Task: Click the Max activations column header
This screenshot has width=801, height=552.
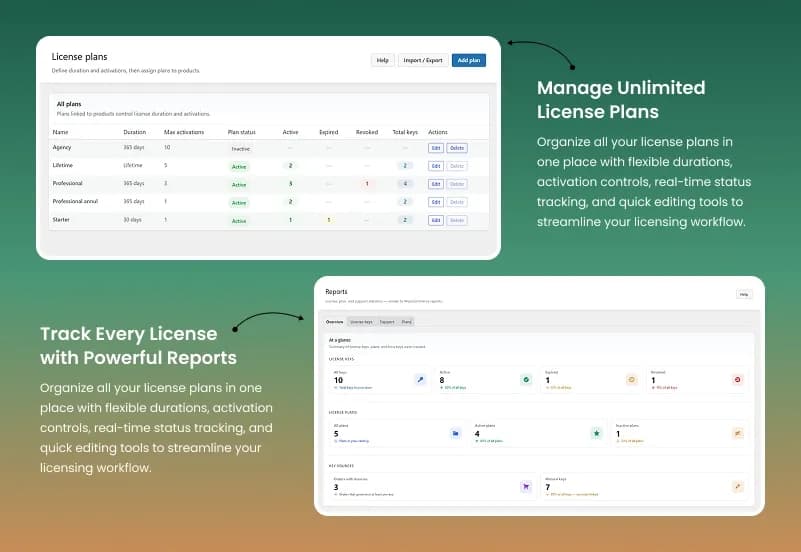Action: click(184, 132)
